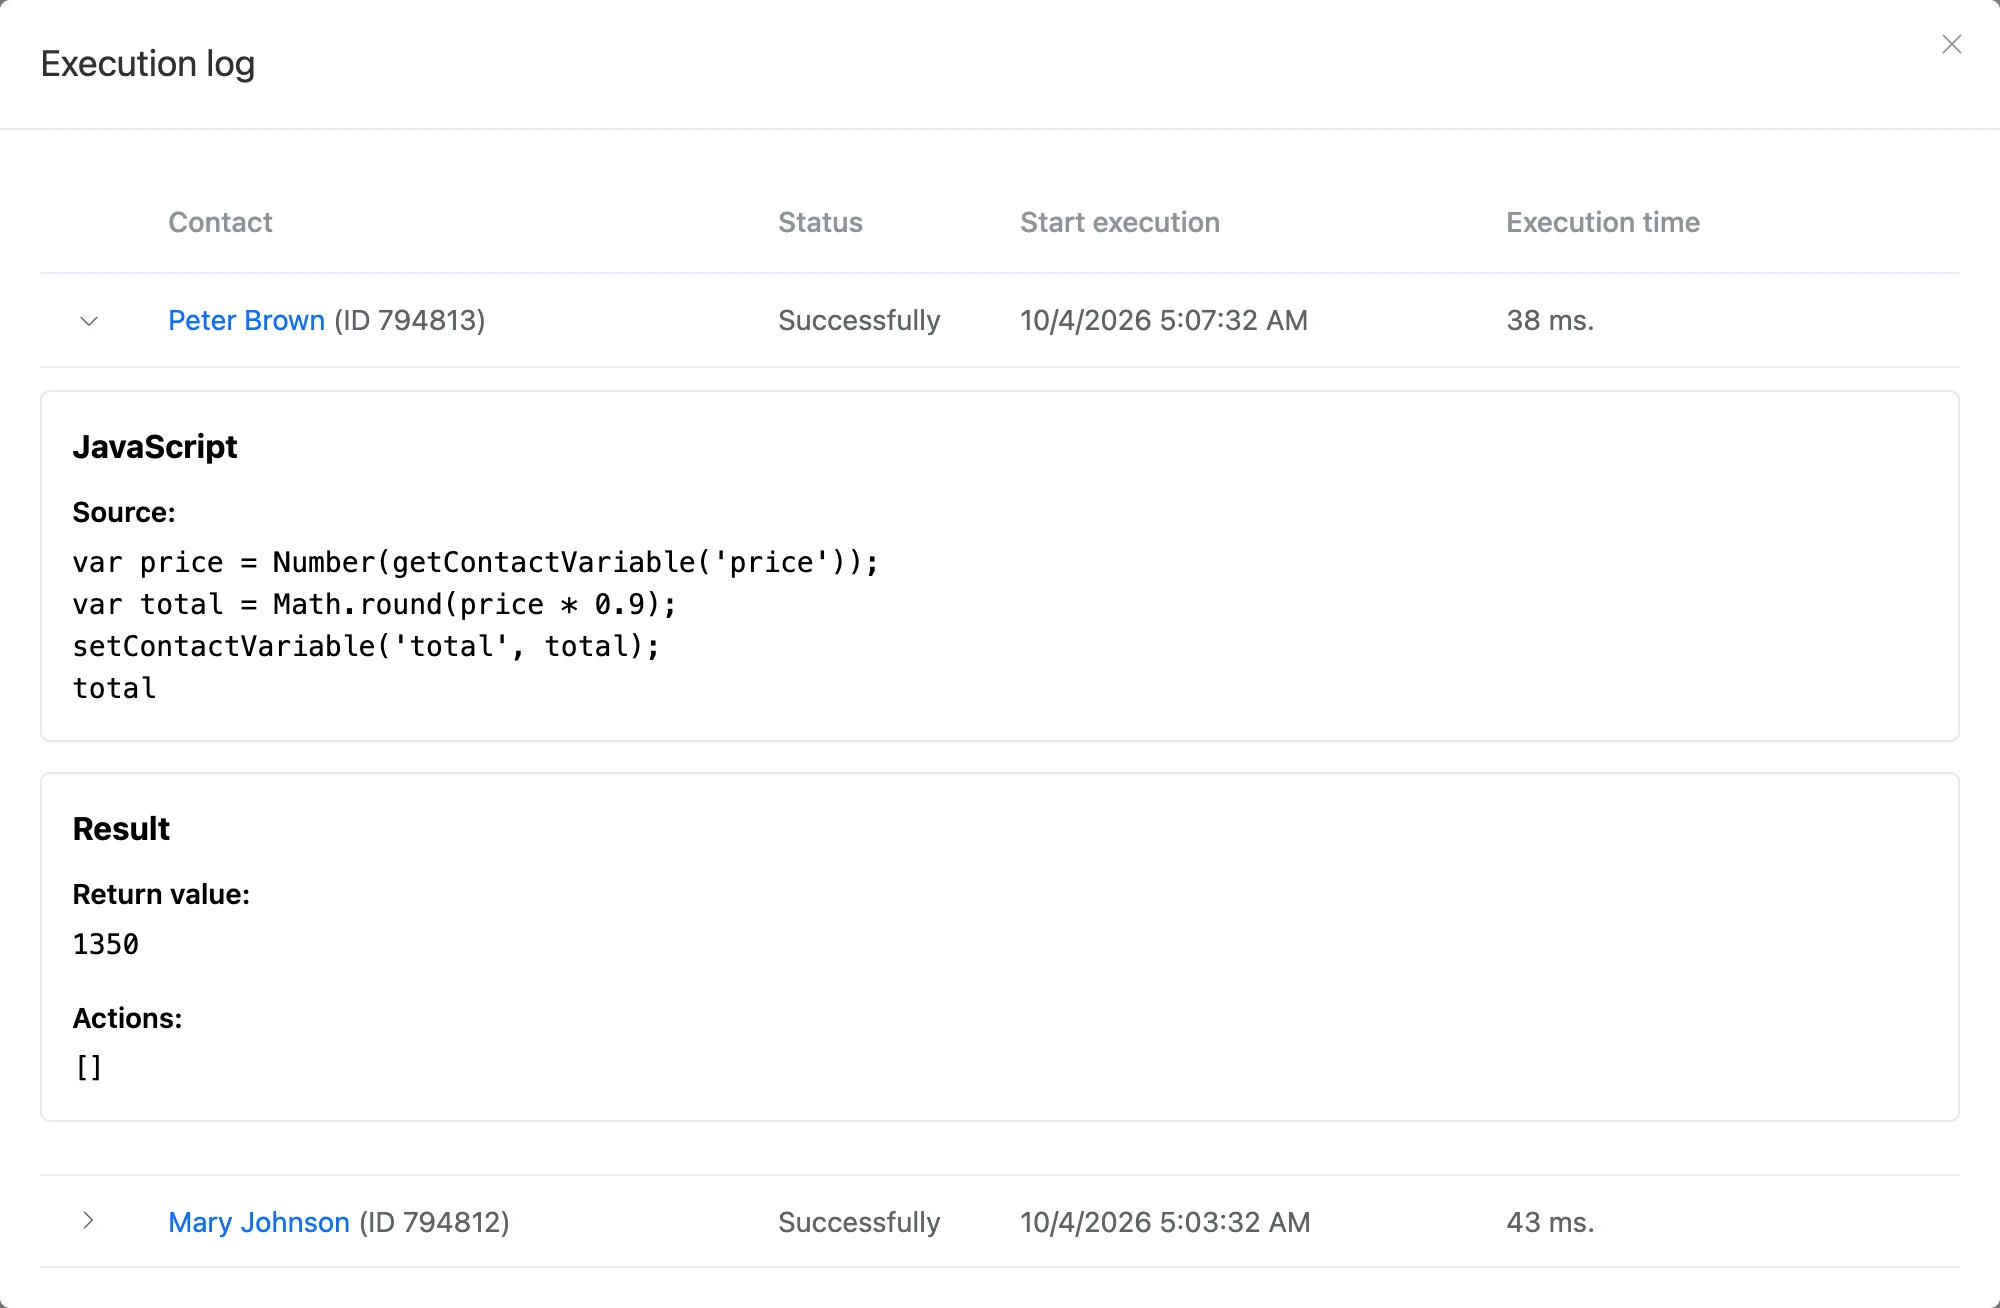Click the Actions: label

coord(127,1018)
